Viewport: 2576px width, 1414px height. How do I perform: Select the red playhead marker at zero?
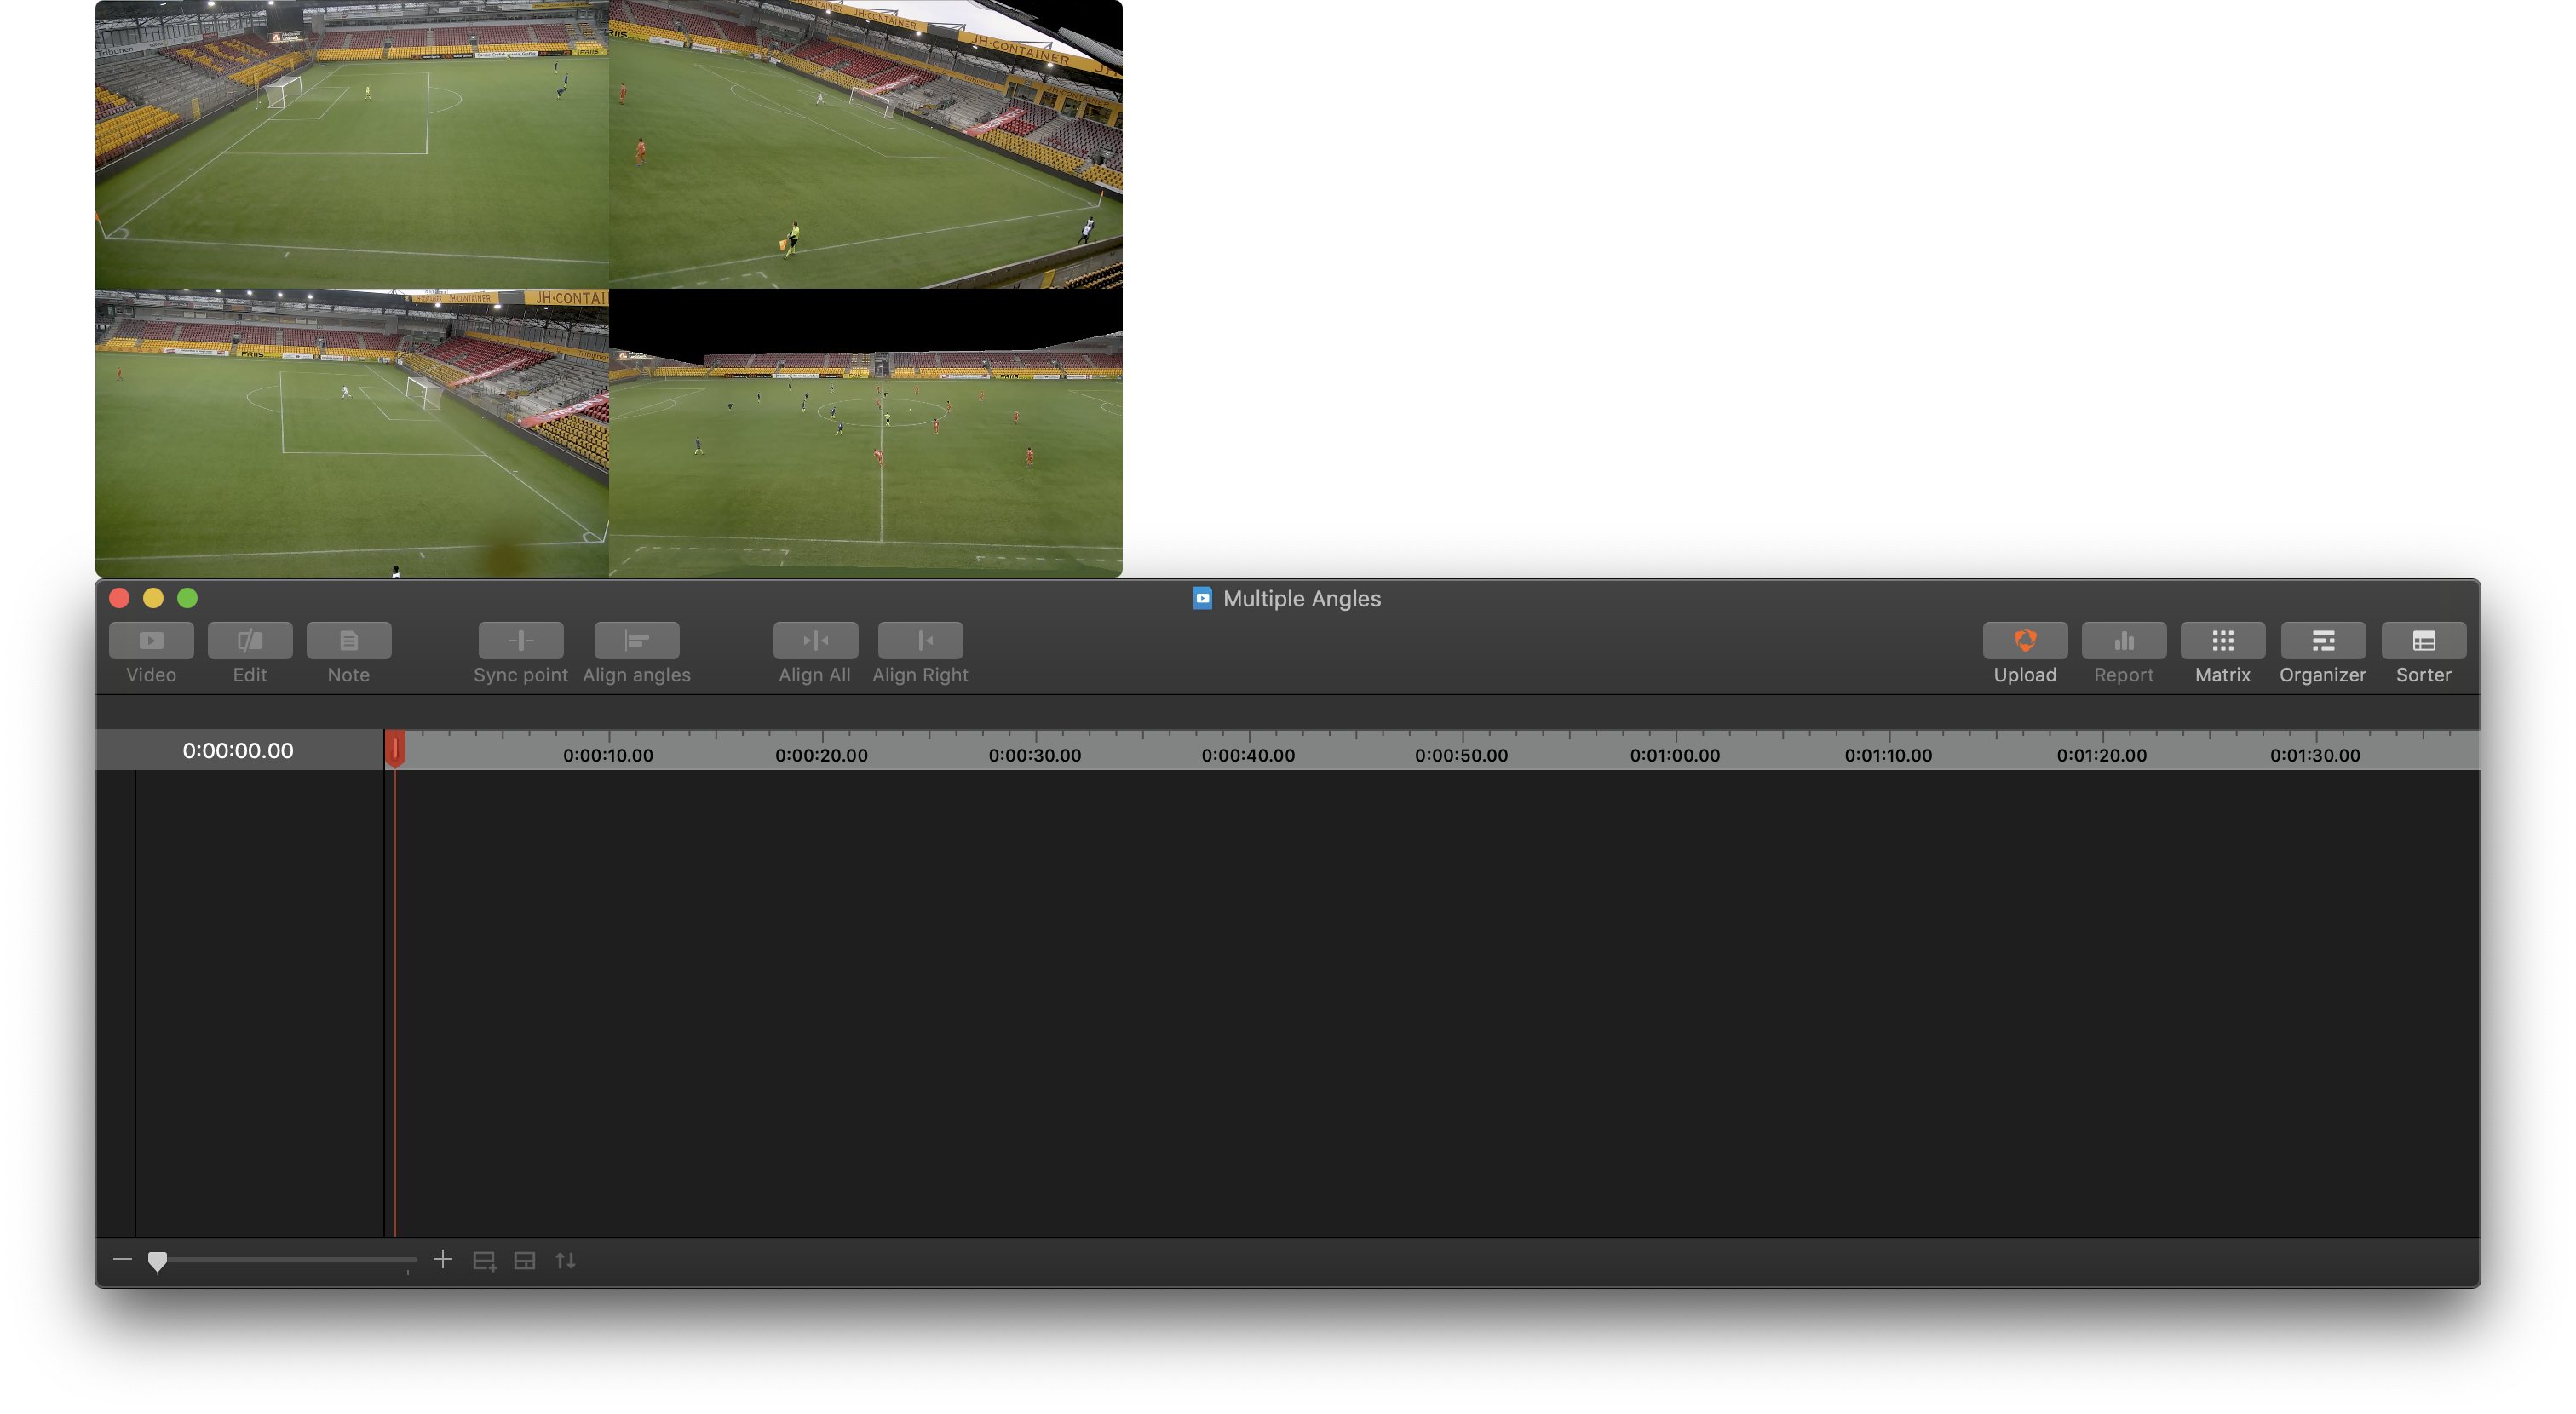tap(395, 748)
